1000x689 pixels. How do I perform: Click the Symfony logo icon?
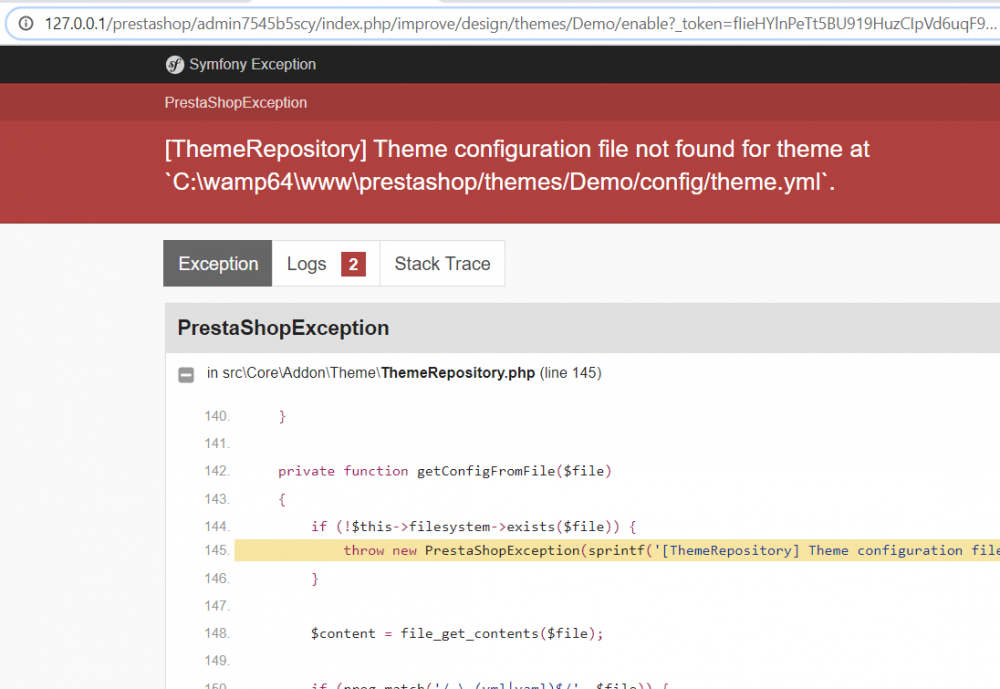pos(175,65)
